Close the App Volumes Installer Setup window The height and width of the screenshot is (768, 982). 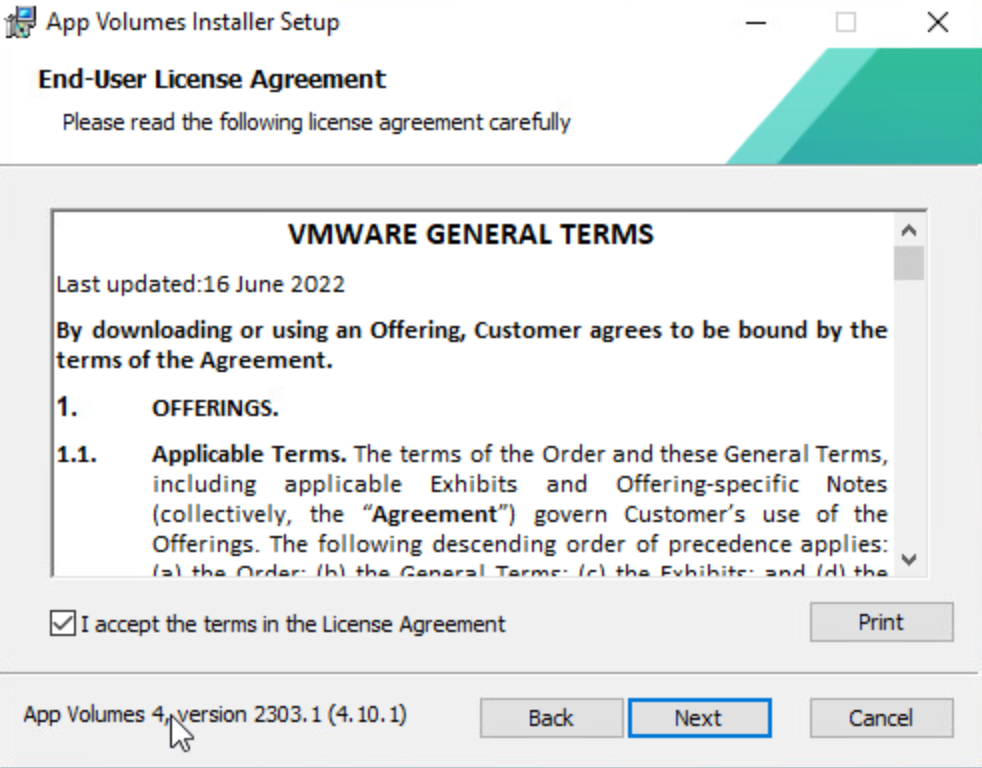(937, 22)
